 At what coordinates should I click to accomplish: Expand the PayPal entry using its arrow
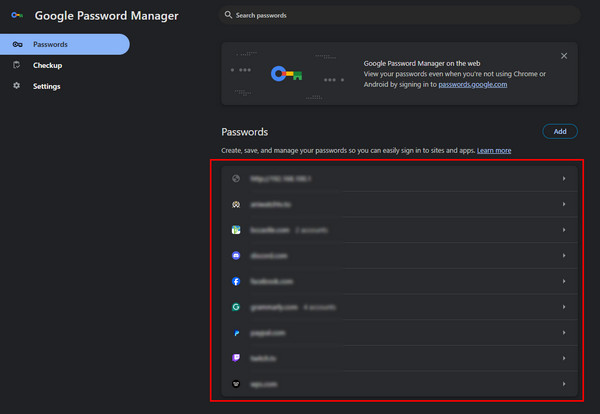(564, 333)
